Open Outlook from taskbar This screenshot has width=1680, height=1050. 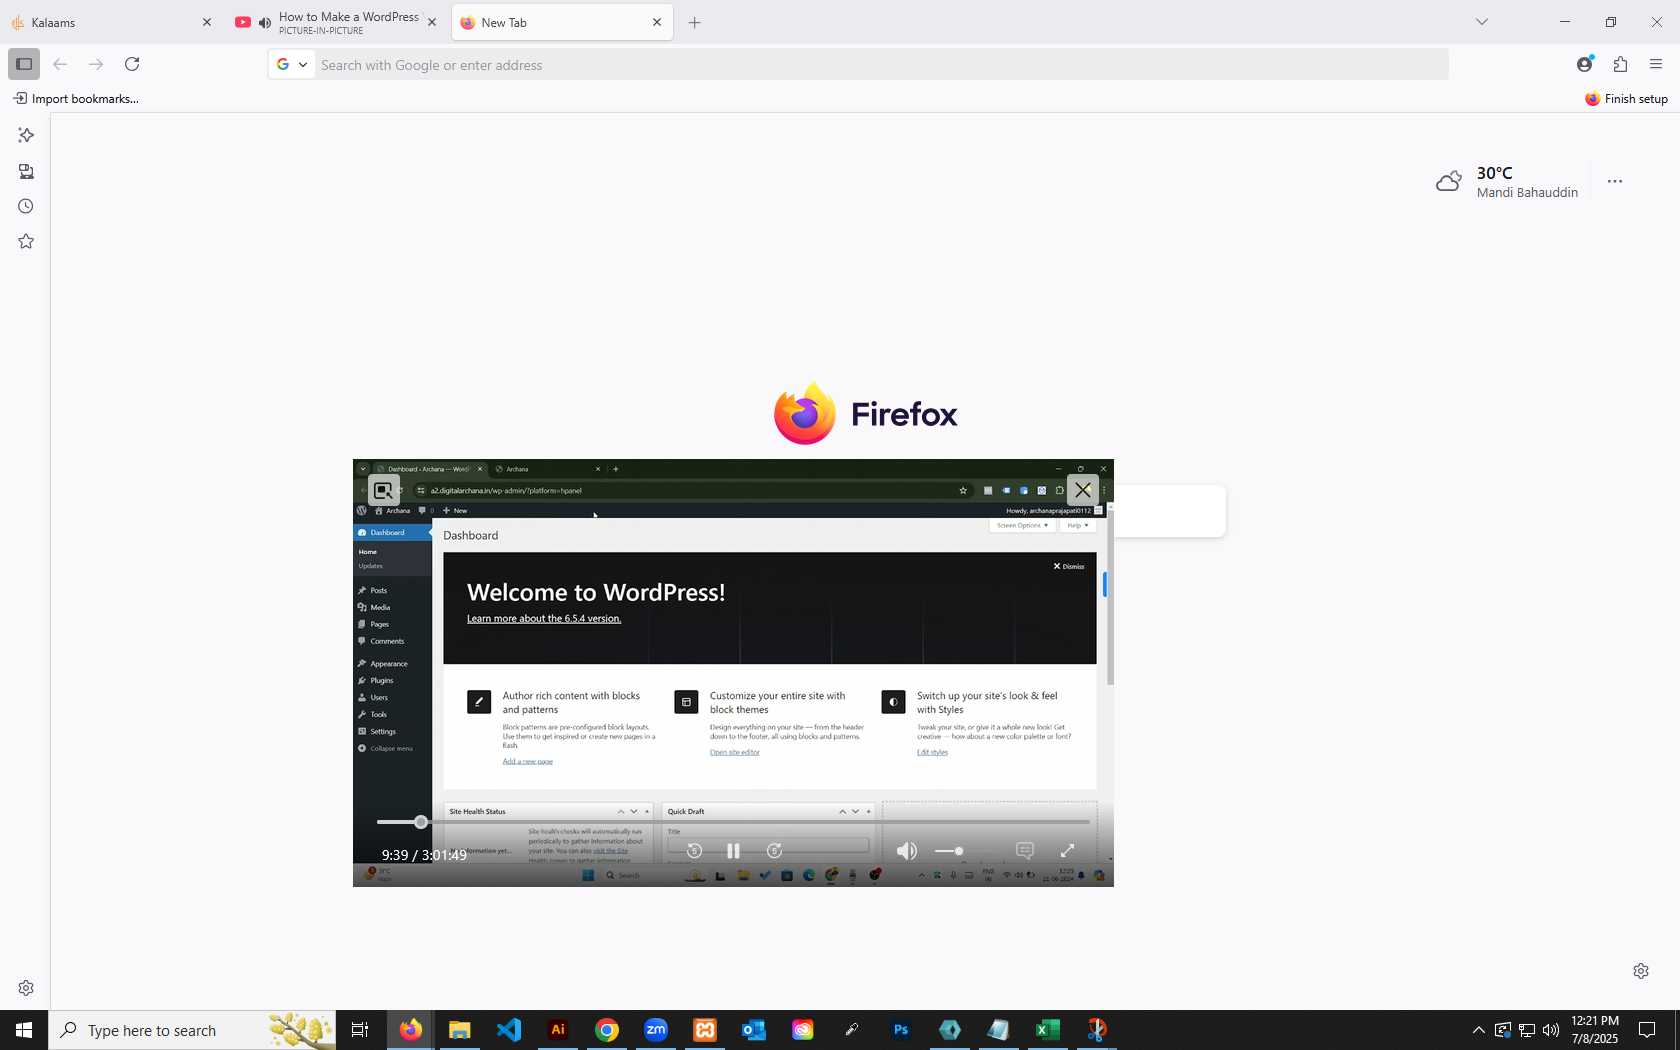(754, 1030)
